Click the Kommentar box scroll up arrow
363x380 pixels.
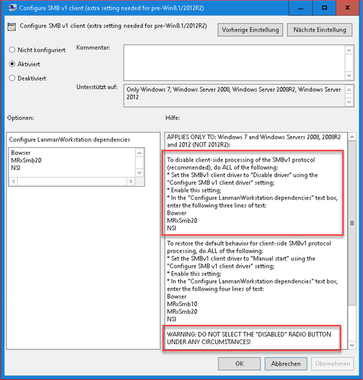point(349,50)
